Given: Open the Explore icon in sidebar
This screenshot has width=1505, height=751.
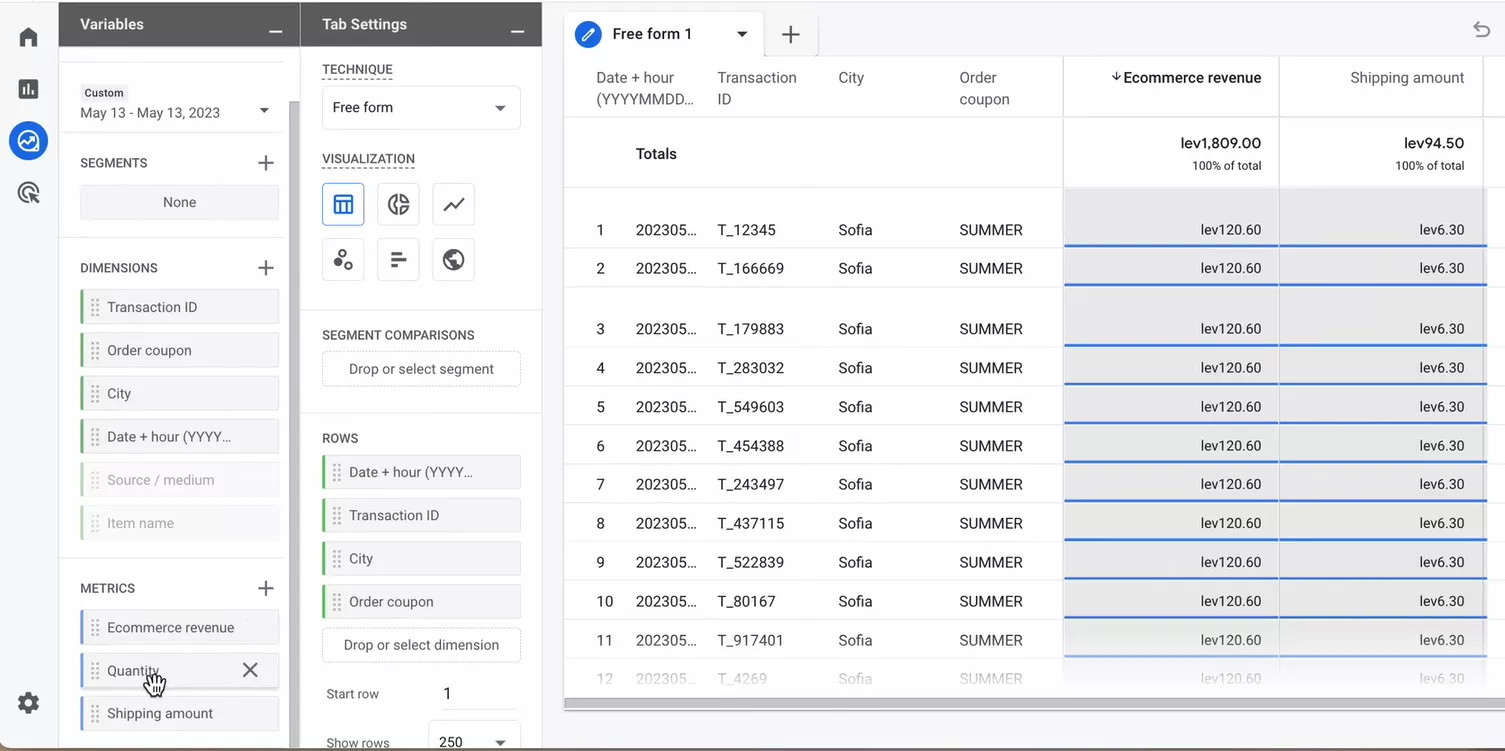Looking at the screenshot, I should [x=28, y=141].
